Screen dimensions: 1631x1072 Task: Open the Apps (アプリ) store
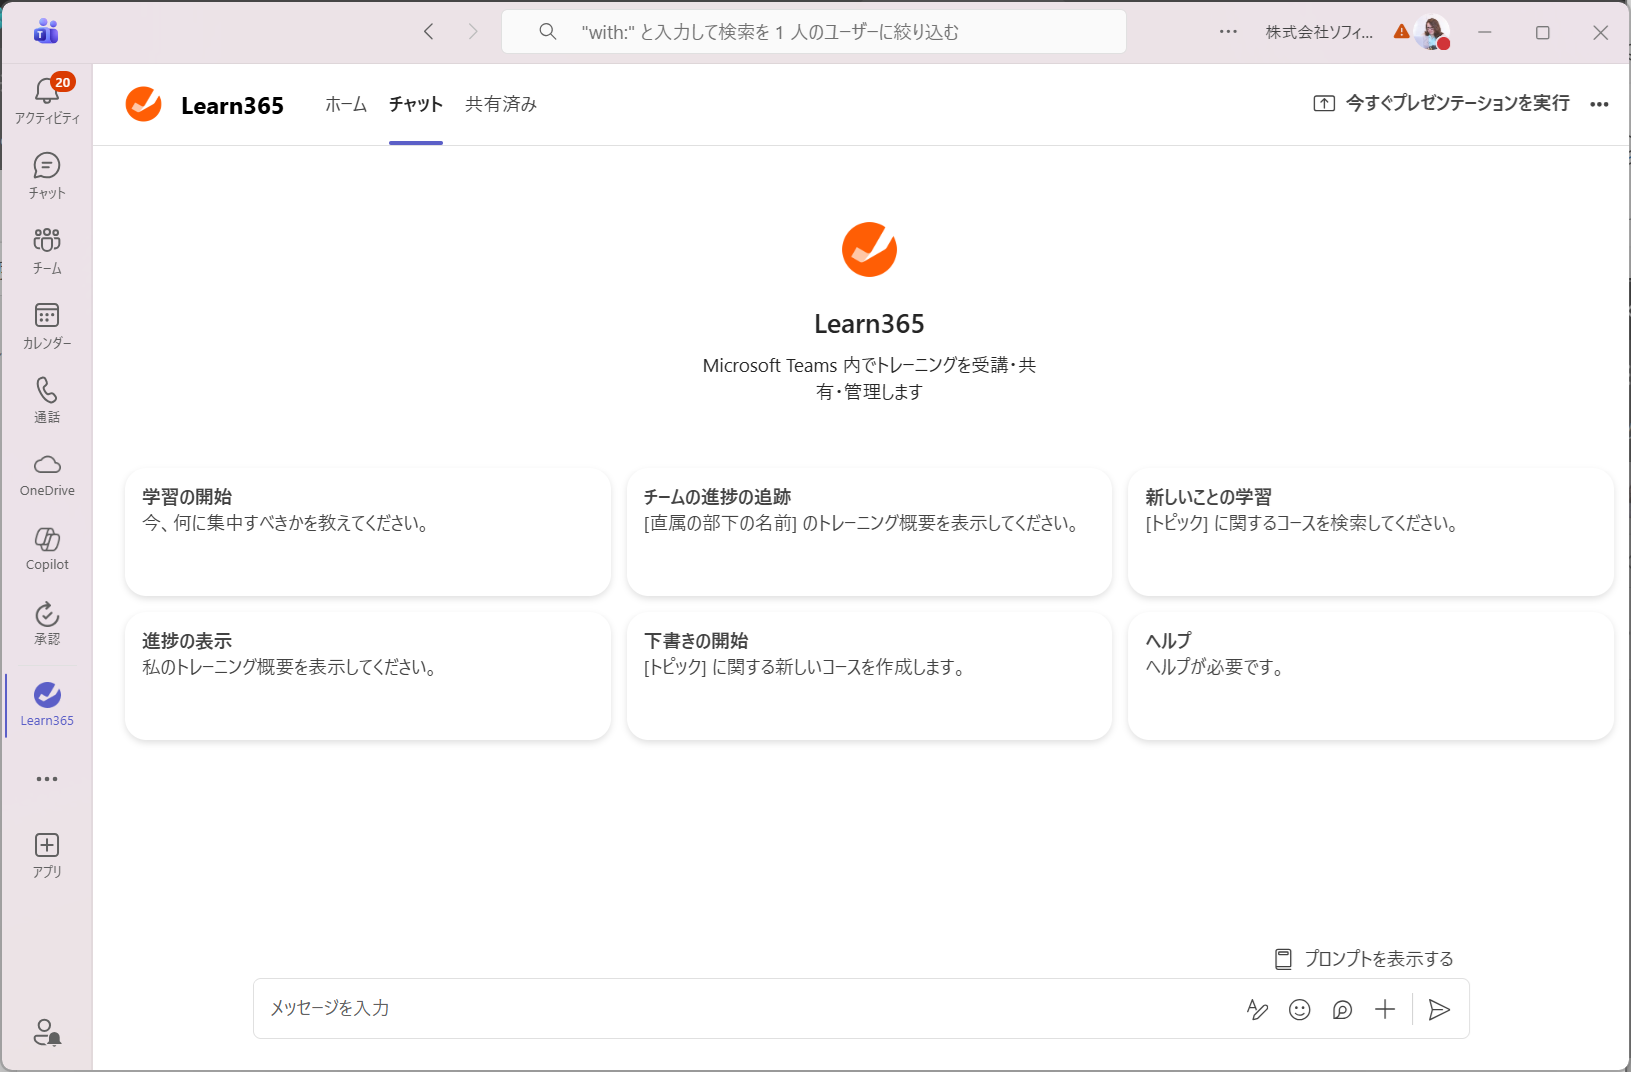[47, 856]
